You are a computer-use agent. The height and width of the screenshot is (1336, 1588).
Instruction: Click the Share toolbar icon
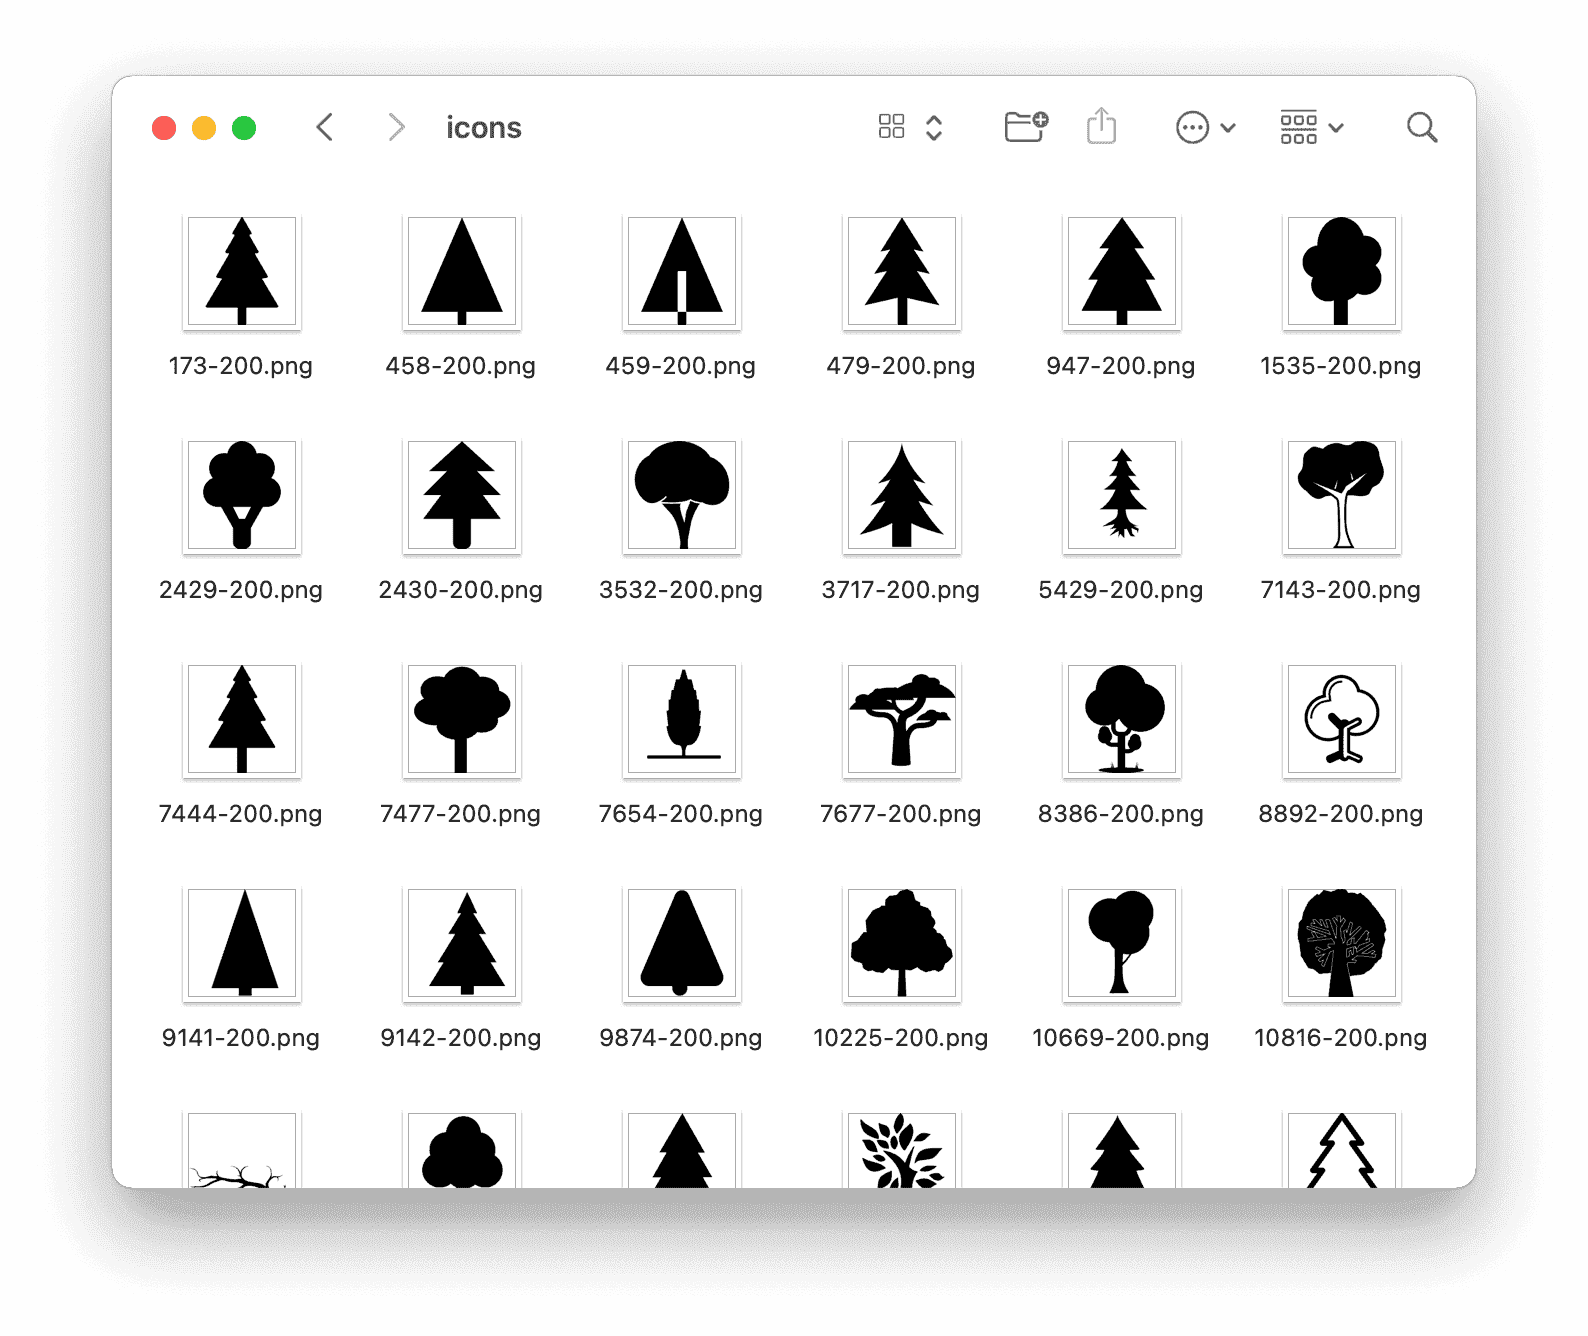coord(1101,127)
